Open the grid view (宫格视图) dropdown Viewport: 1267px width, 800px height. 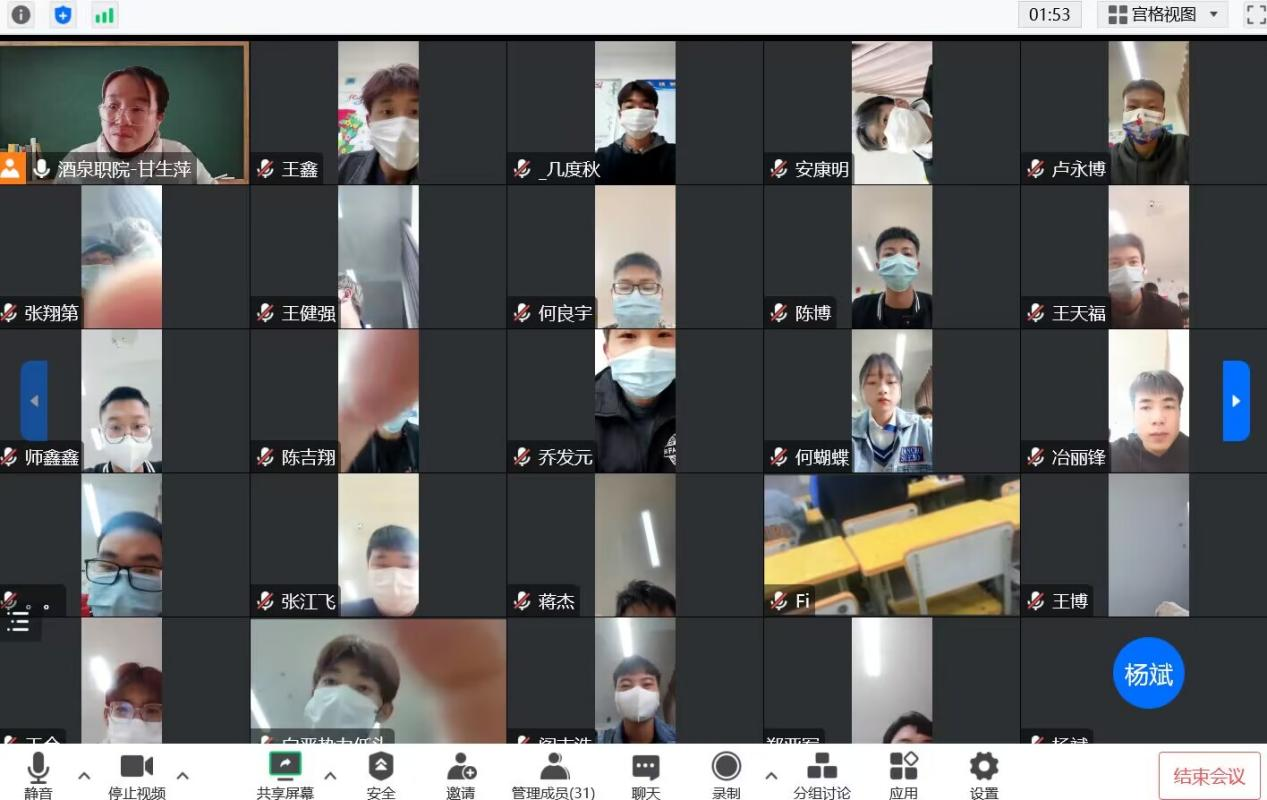(1163, 14)
